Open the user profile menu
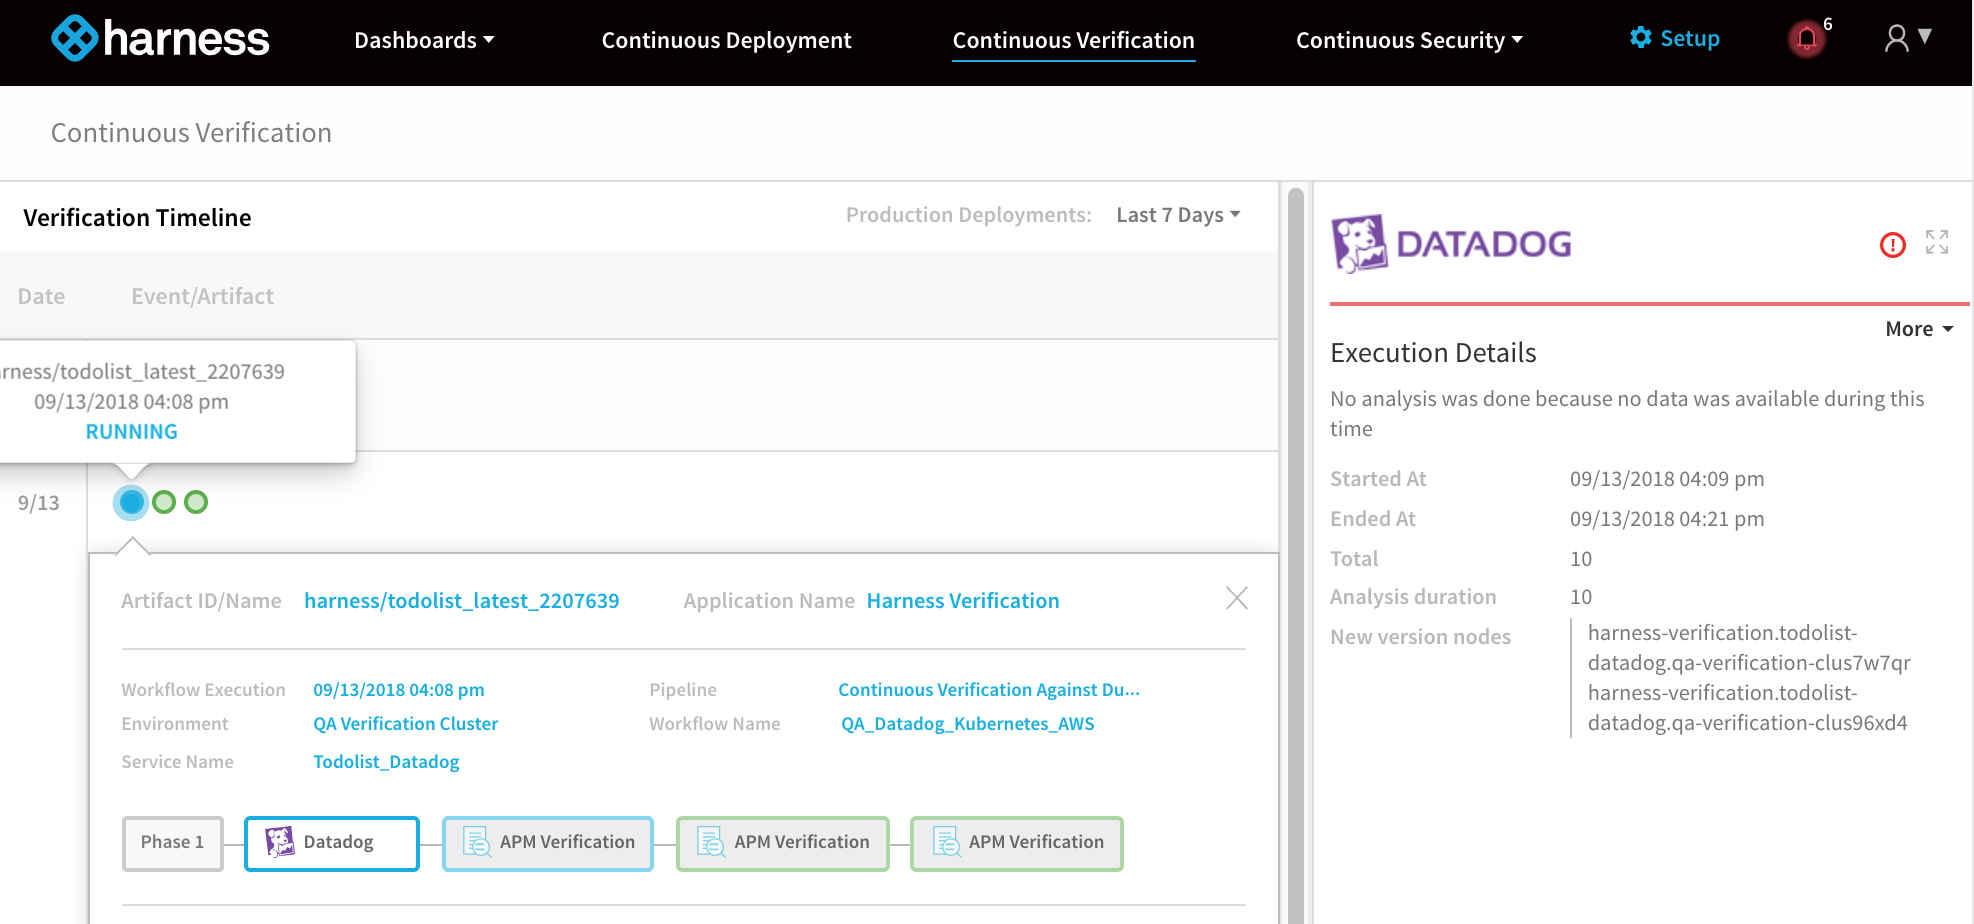1974x924 pixels. click(1907, 39)
